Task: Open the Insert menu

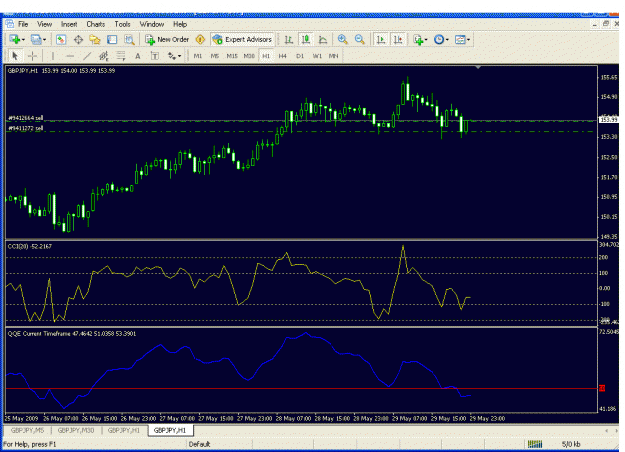Action: (x=69, y=24)
